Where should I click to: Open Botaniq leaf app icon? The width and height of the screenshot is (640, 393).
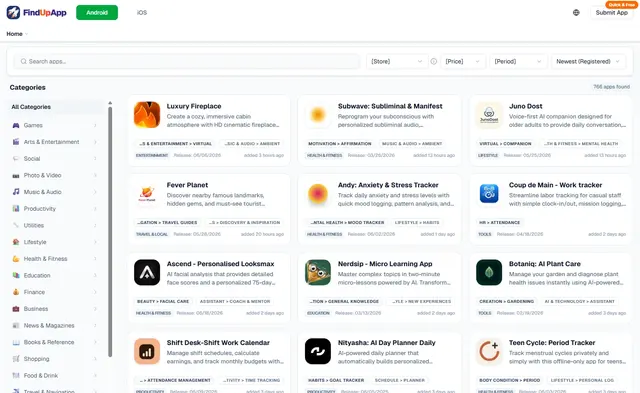coord(489,272)
